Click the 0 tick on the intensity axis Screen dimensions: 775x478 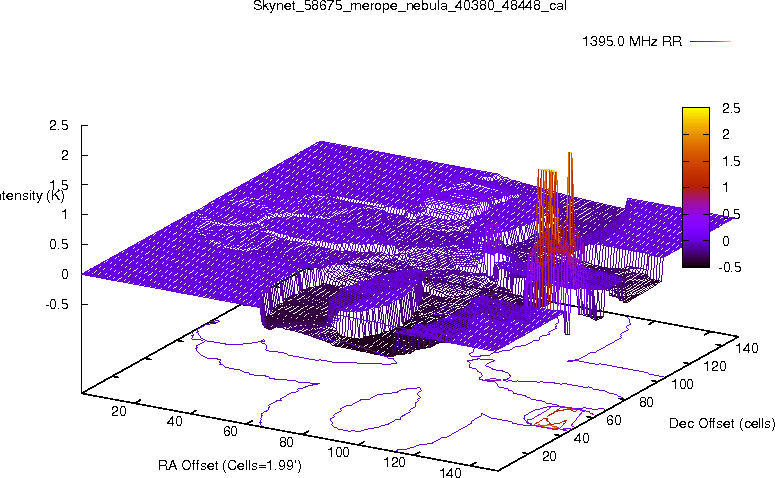(64, 274)
